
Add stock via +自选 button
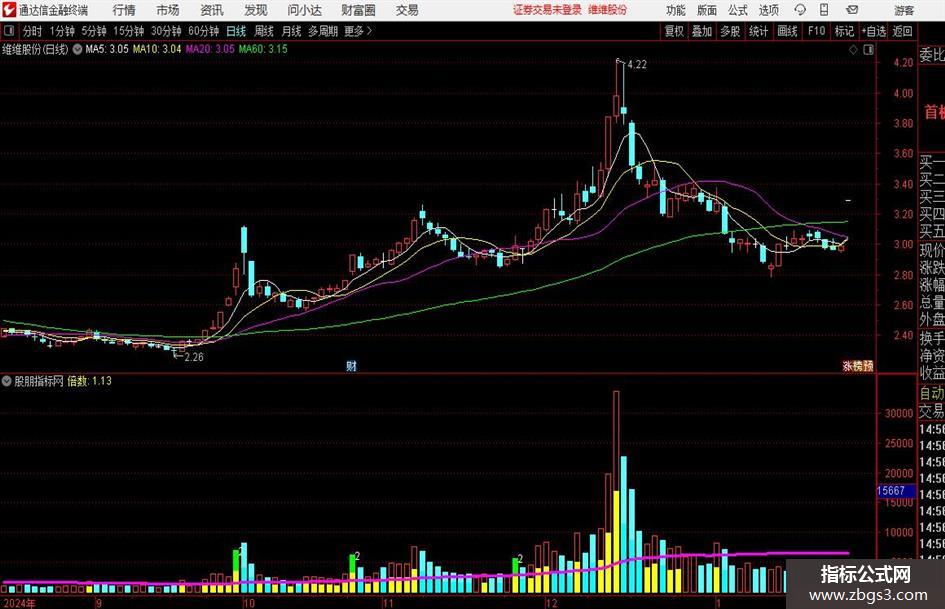click(874, 31)
